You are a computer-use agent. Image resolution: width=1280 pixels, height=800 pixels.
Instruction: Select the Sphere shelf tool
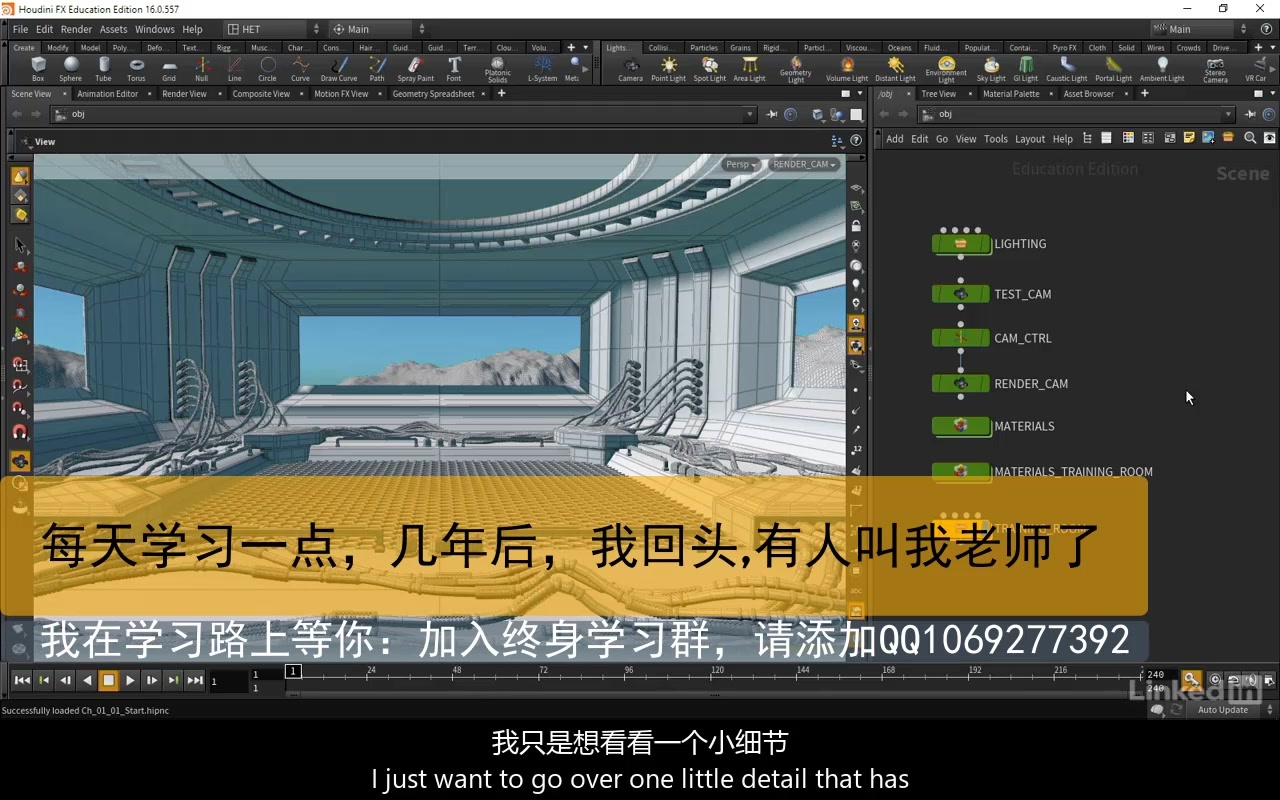(x=70, y=69)
